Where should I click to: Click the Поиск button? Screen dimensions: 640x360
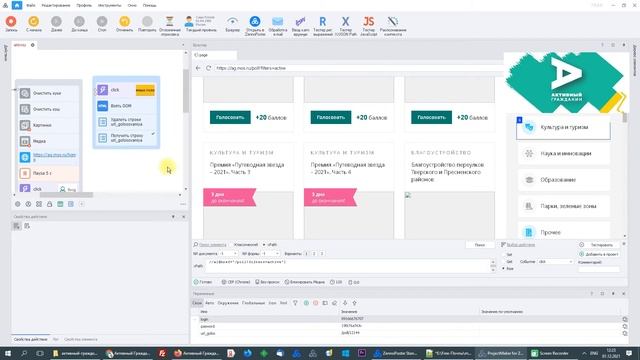[480, 245]
